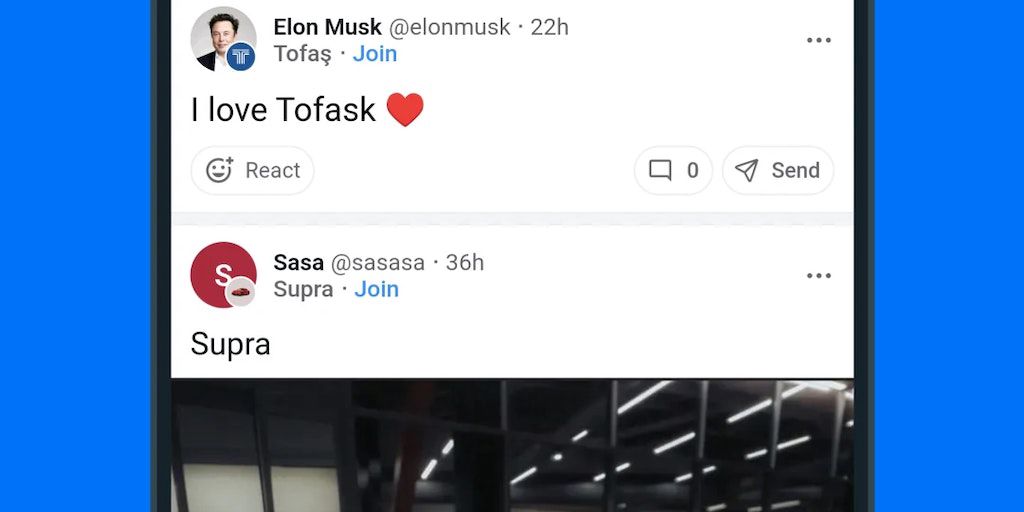
Task: Open the image in Sasa's Supra post
Action: coord(512,445)
